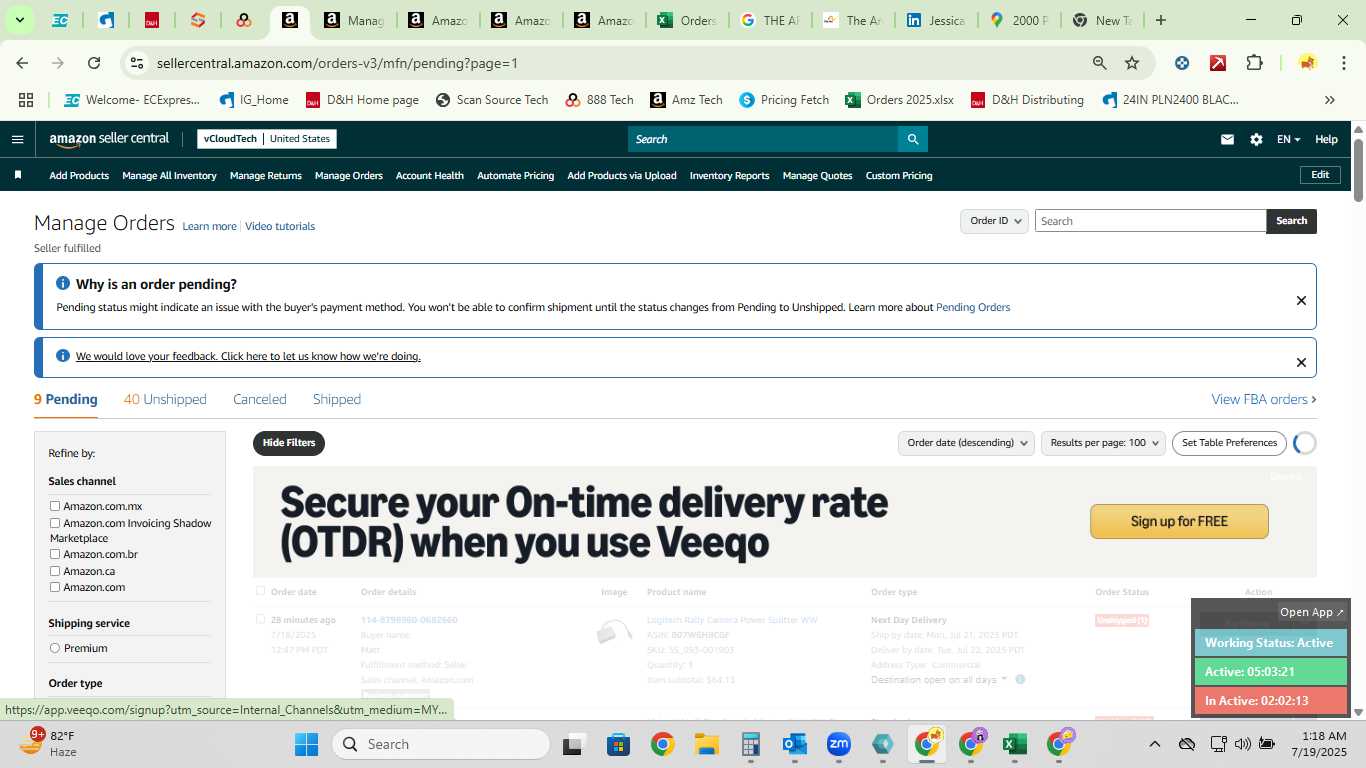This screenshot has height=768, width=1366.
Task: Open the Messages mail icon
Action: point(1227,139)
